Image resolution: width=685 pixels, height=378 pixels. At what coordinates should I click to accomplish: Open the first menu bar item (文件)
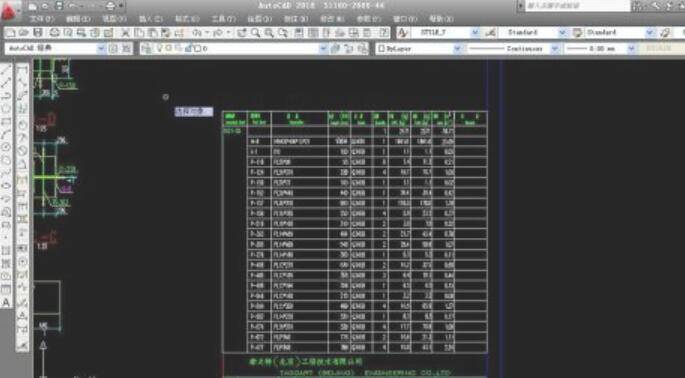coord(42,19)
